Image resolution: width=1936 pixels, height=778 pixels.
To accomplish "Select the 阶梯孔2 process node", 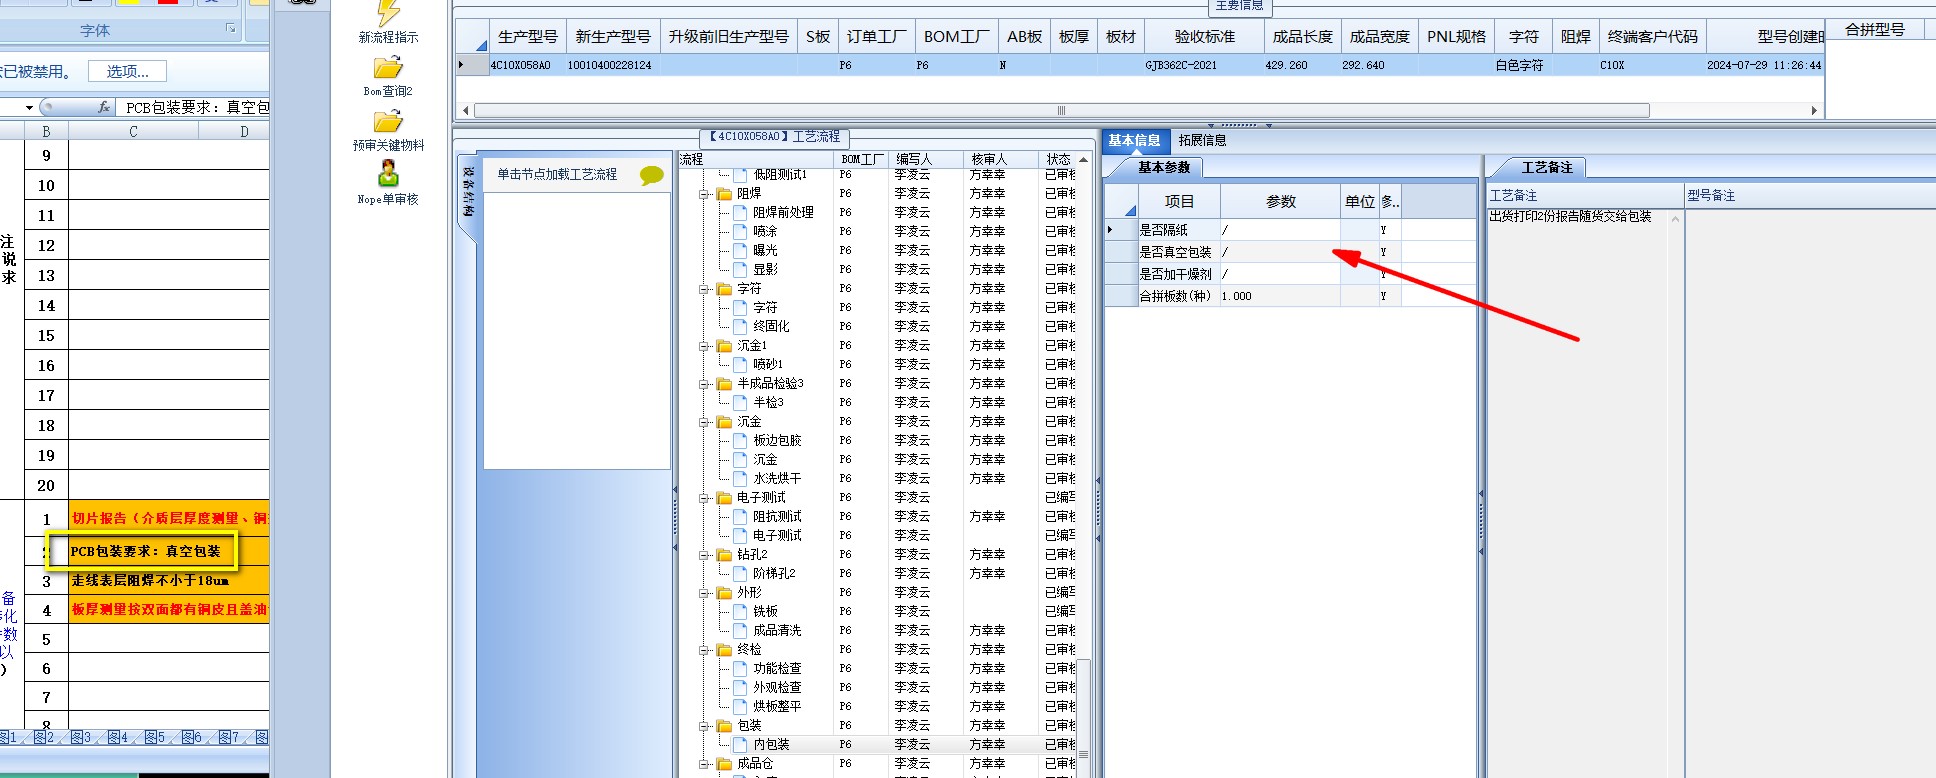I will coord(774,573).
